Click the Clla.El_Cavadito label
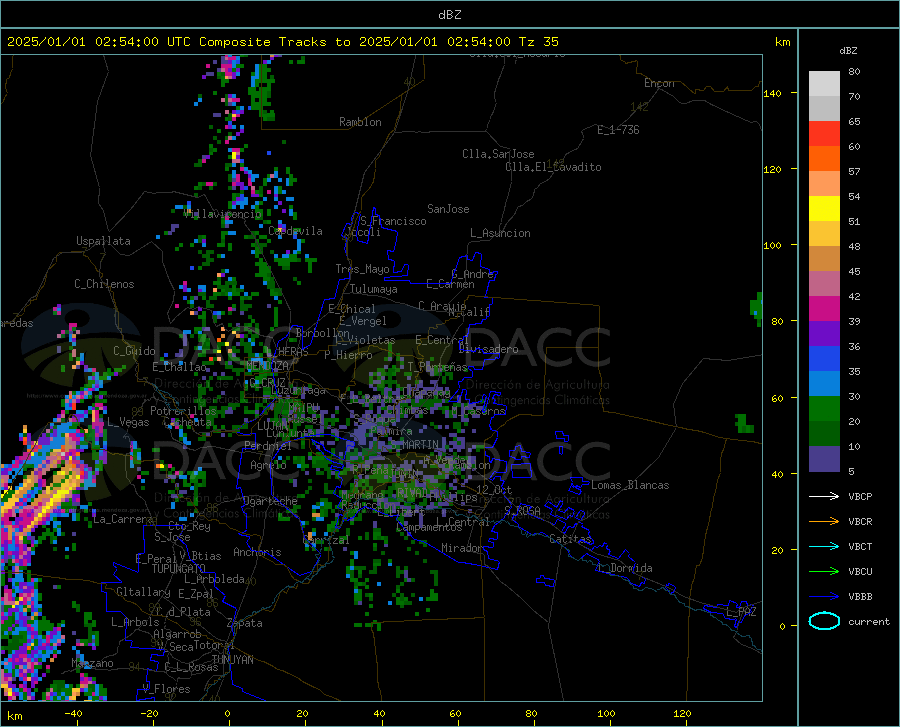Viewport: 900px width, 727px height. pos(553,167)
